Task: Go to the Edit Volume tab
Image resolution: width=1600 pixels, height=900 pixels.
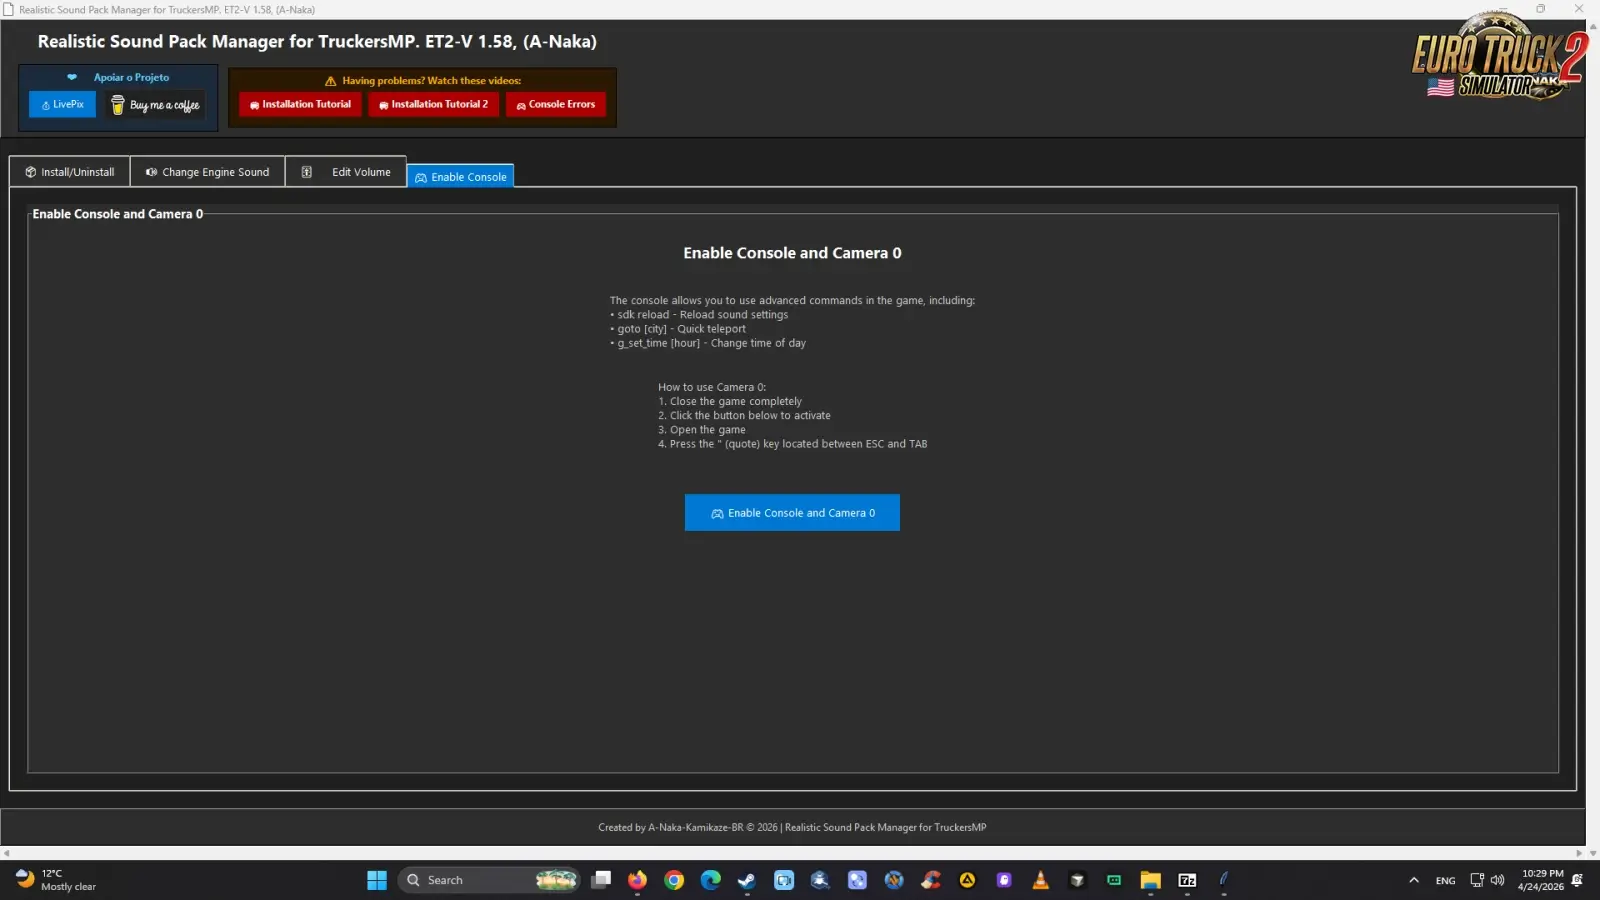Action: [x=347, y=172]
